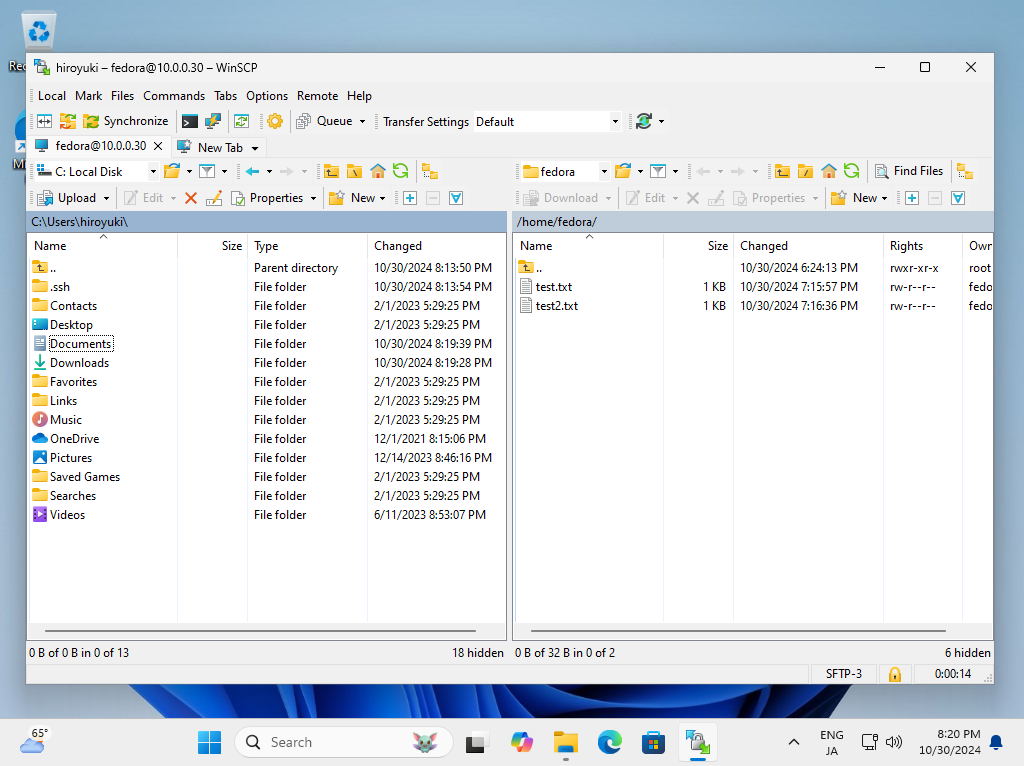Show local directory tree icon
Screen dimensions: 1024x766
tap(429, 171)
